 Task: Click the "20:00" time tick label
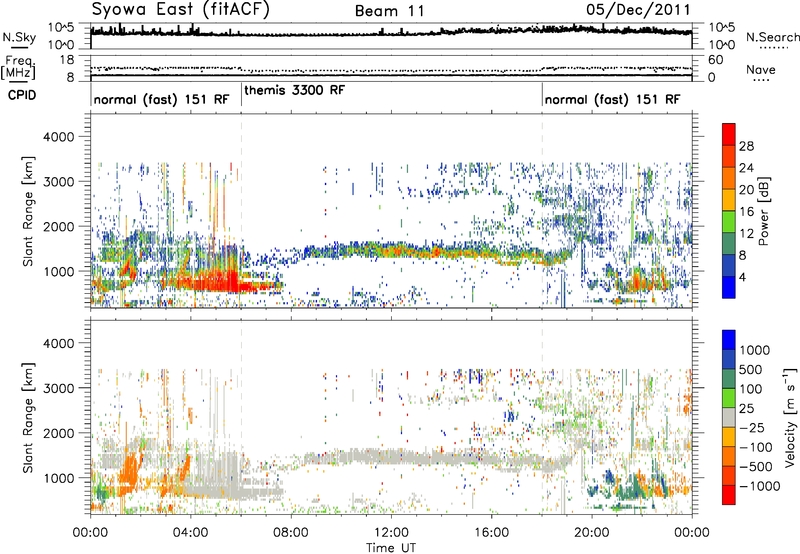click(x=591, y=533)
